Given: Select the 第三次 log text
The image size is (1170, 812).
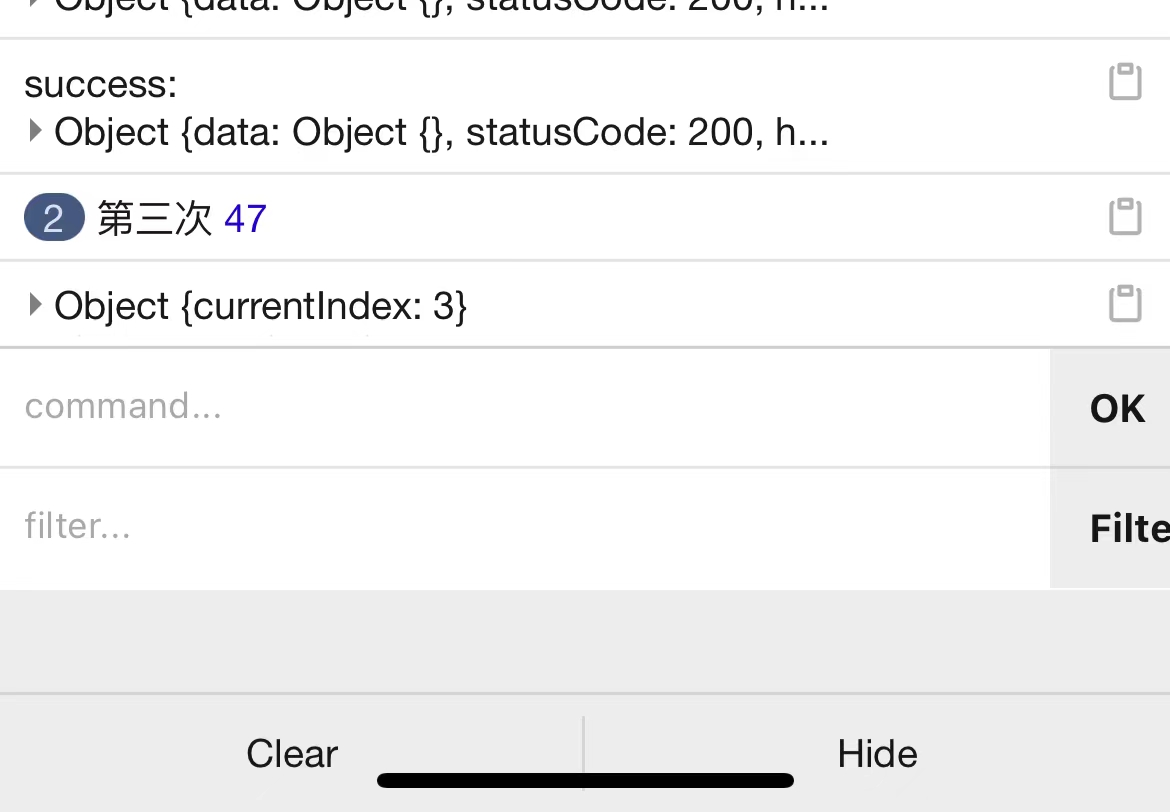Looking at the screenshot, I should (x=154, y=219).
